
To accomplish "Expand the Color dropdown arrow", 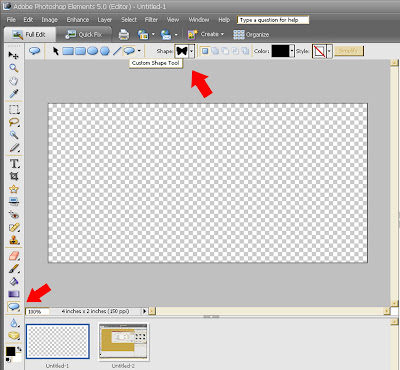I will (292, 51).
